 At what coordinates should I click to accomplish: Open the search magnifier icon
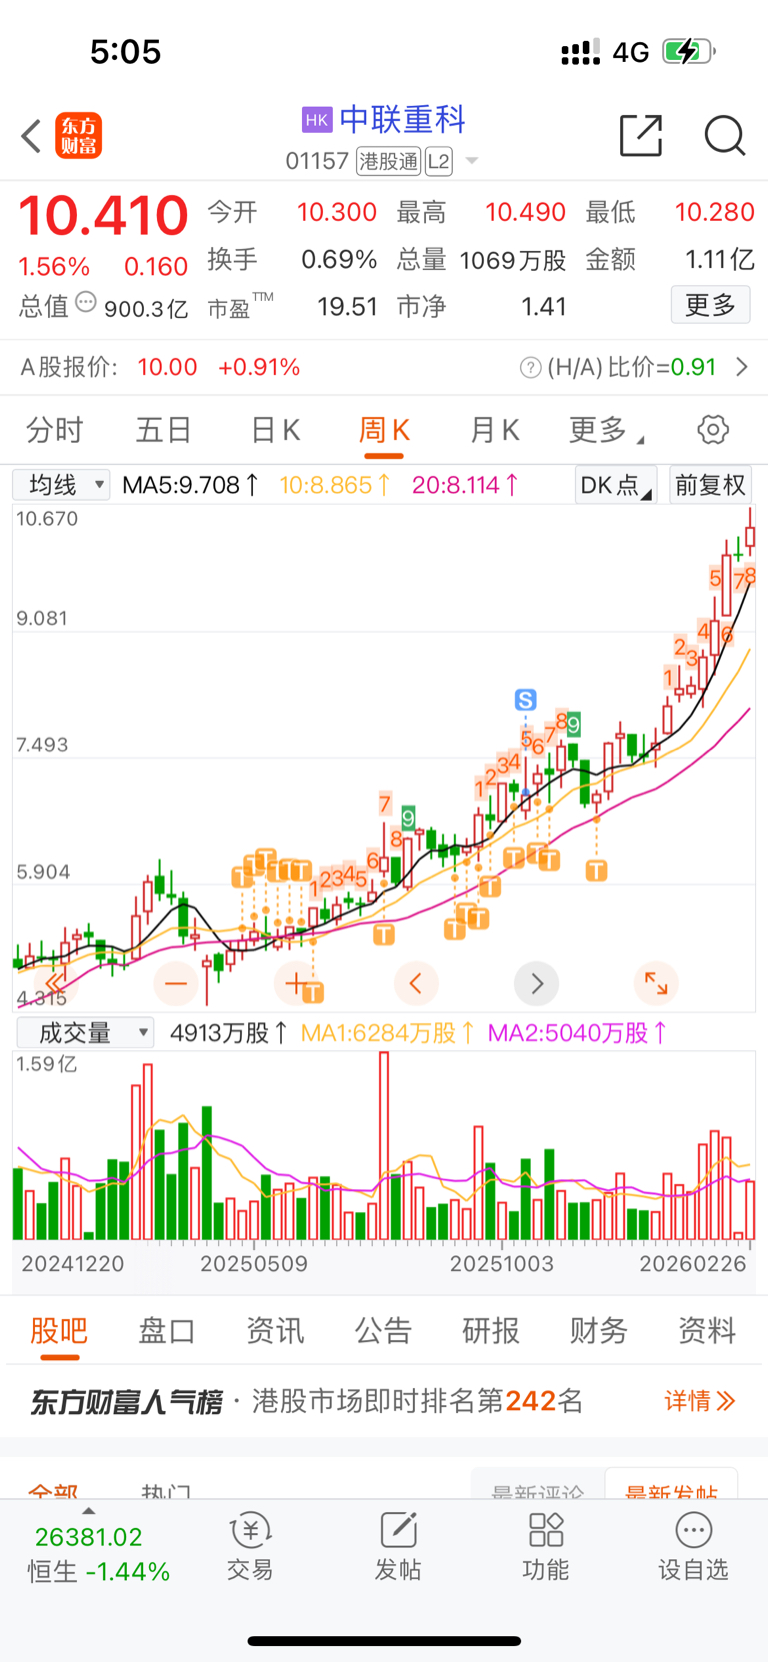click(x=725, y=135)
